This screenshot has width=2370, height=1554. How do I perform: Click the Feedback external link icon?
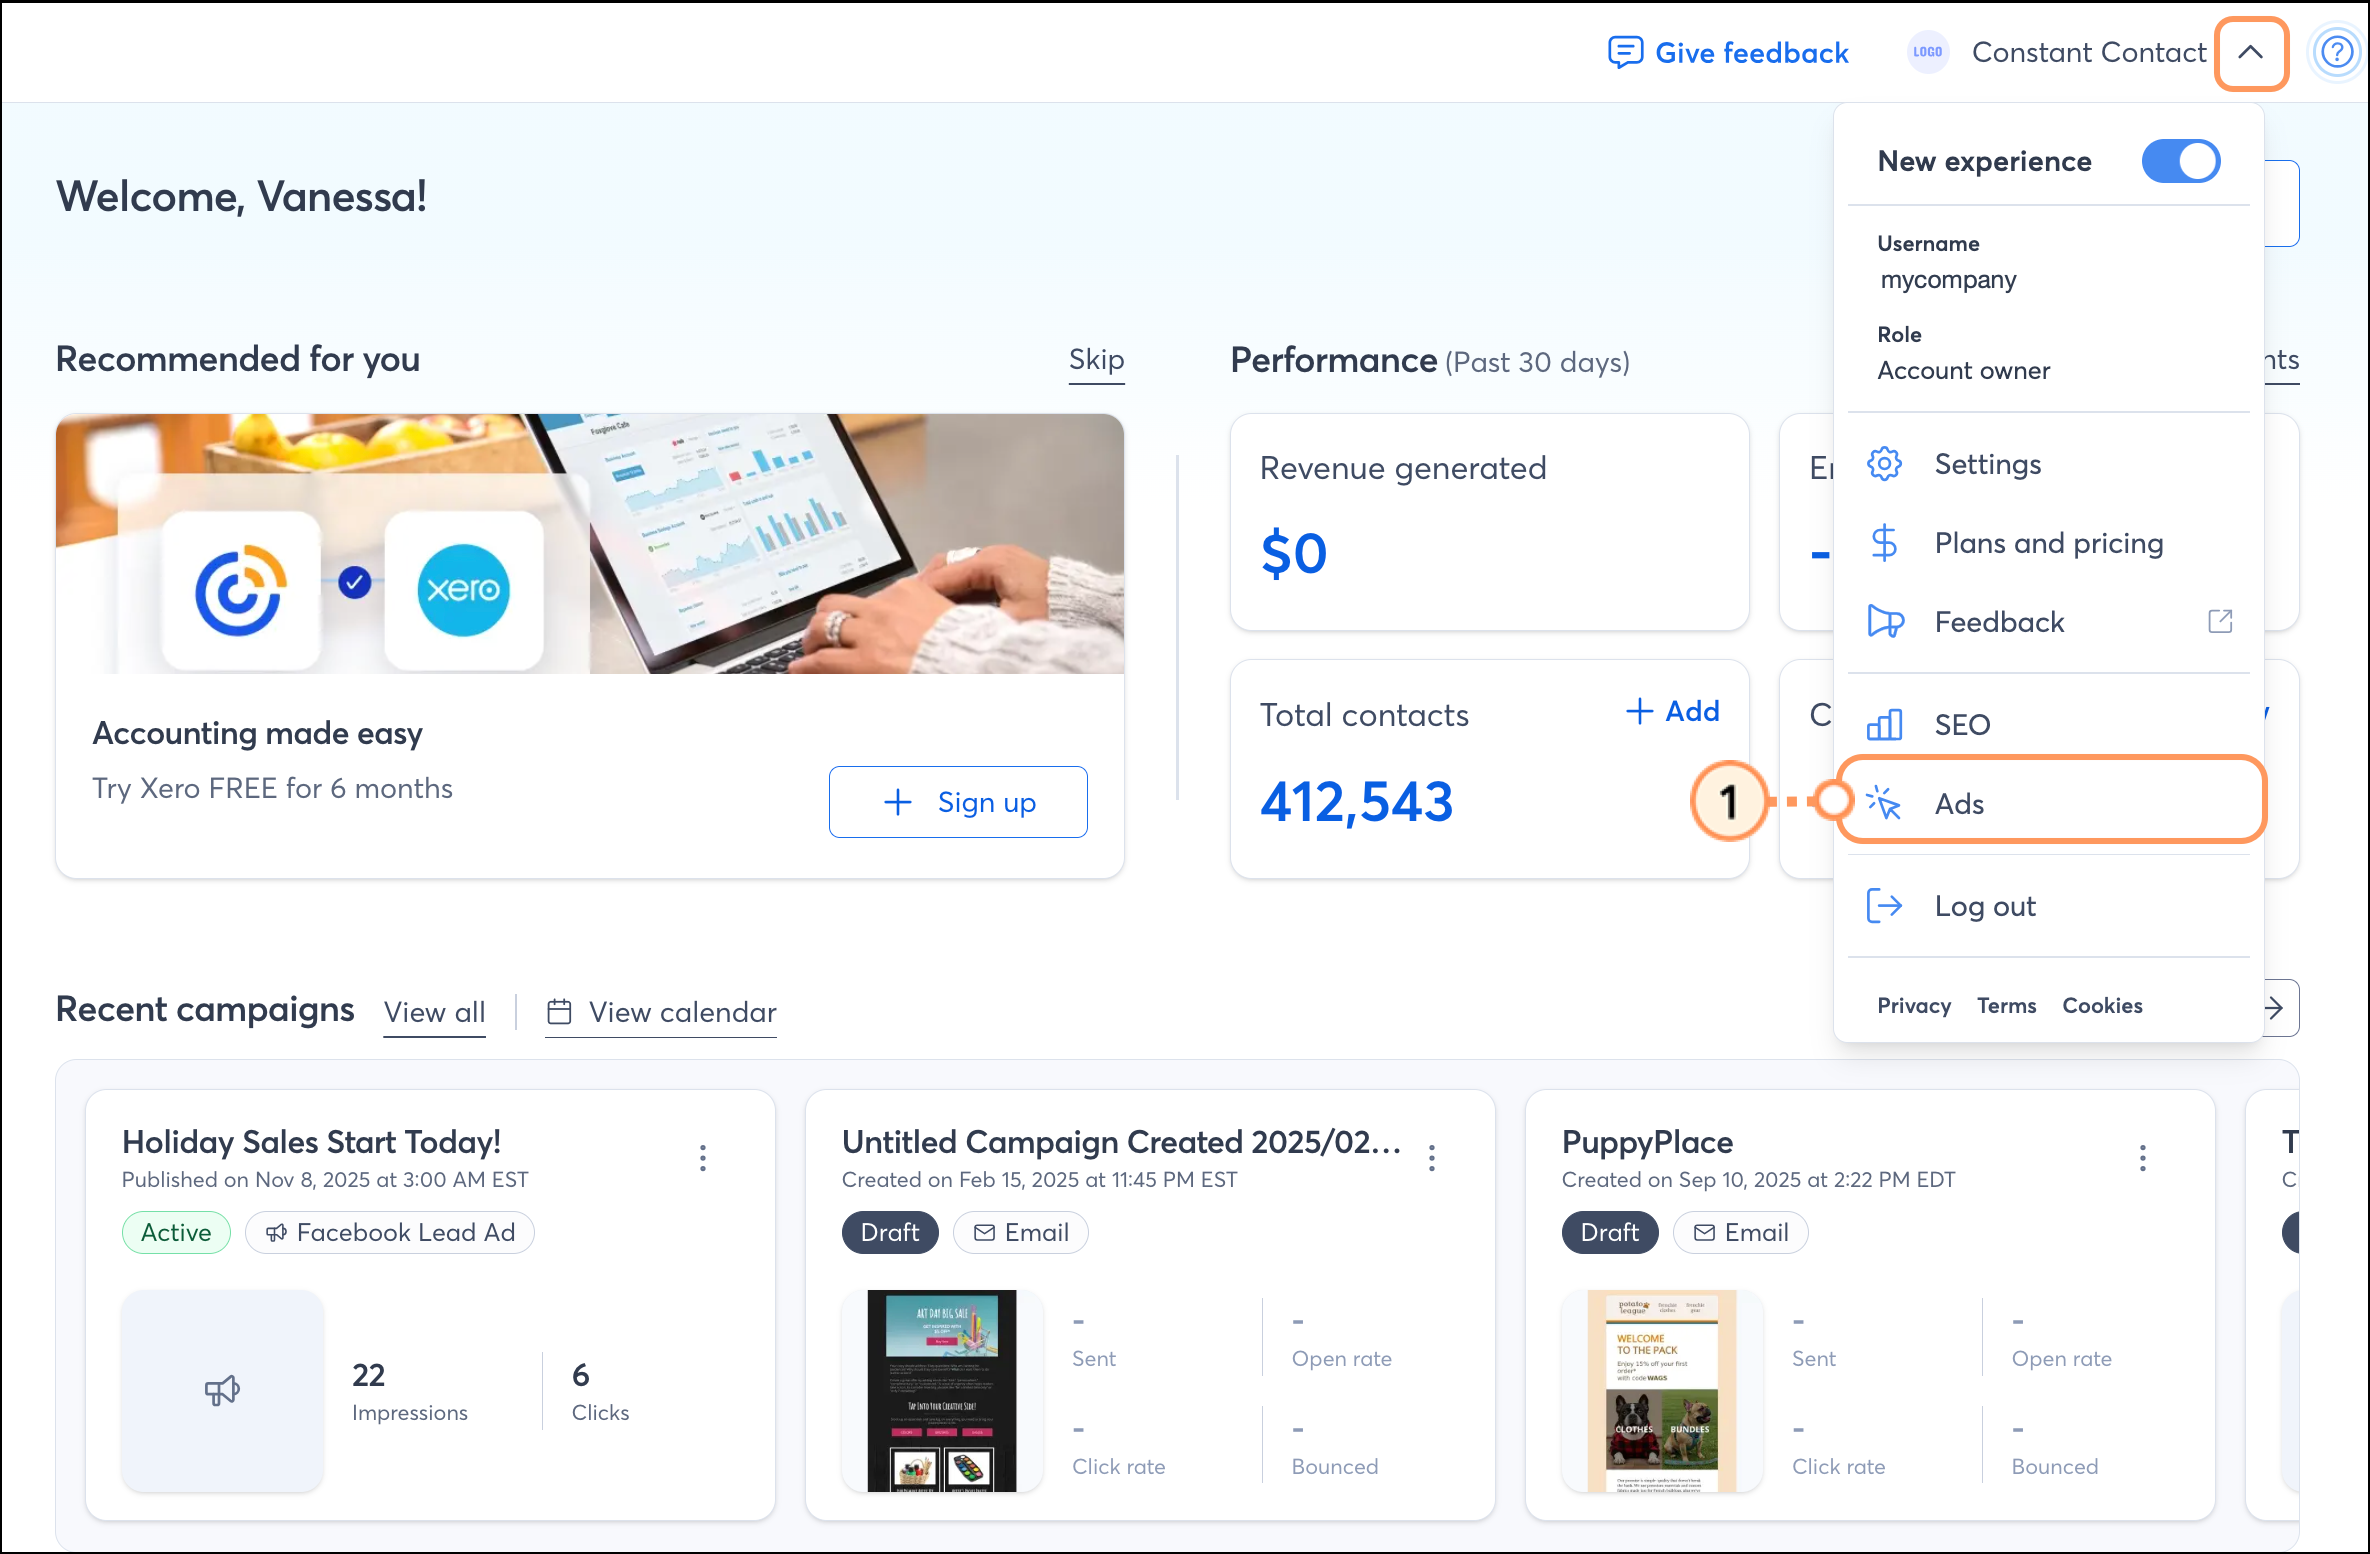point(2219,621)
